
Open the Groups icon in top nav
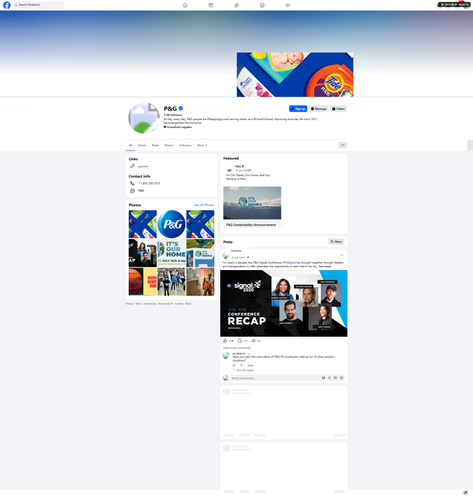pyautogui.click(x=236, y=5)
